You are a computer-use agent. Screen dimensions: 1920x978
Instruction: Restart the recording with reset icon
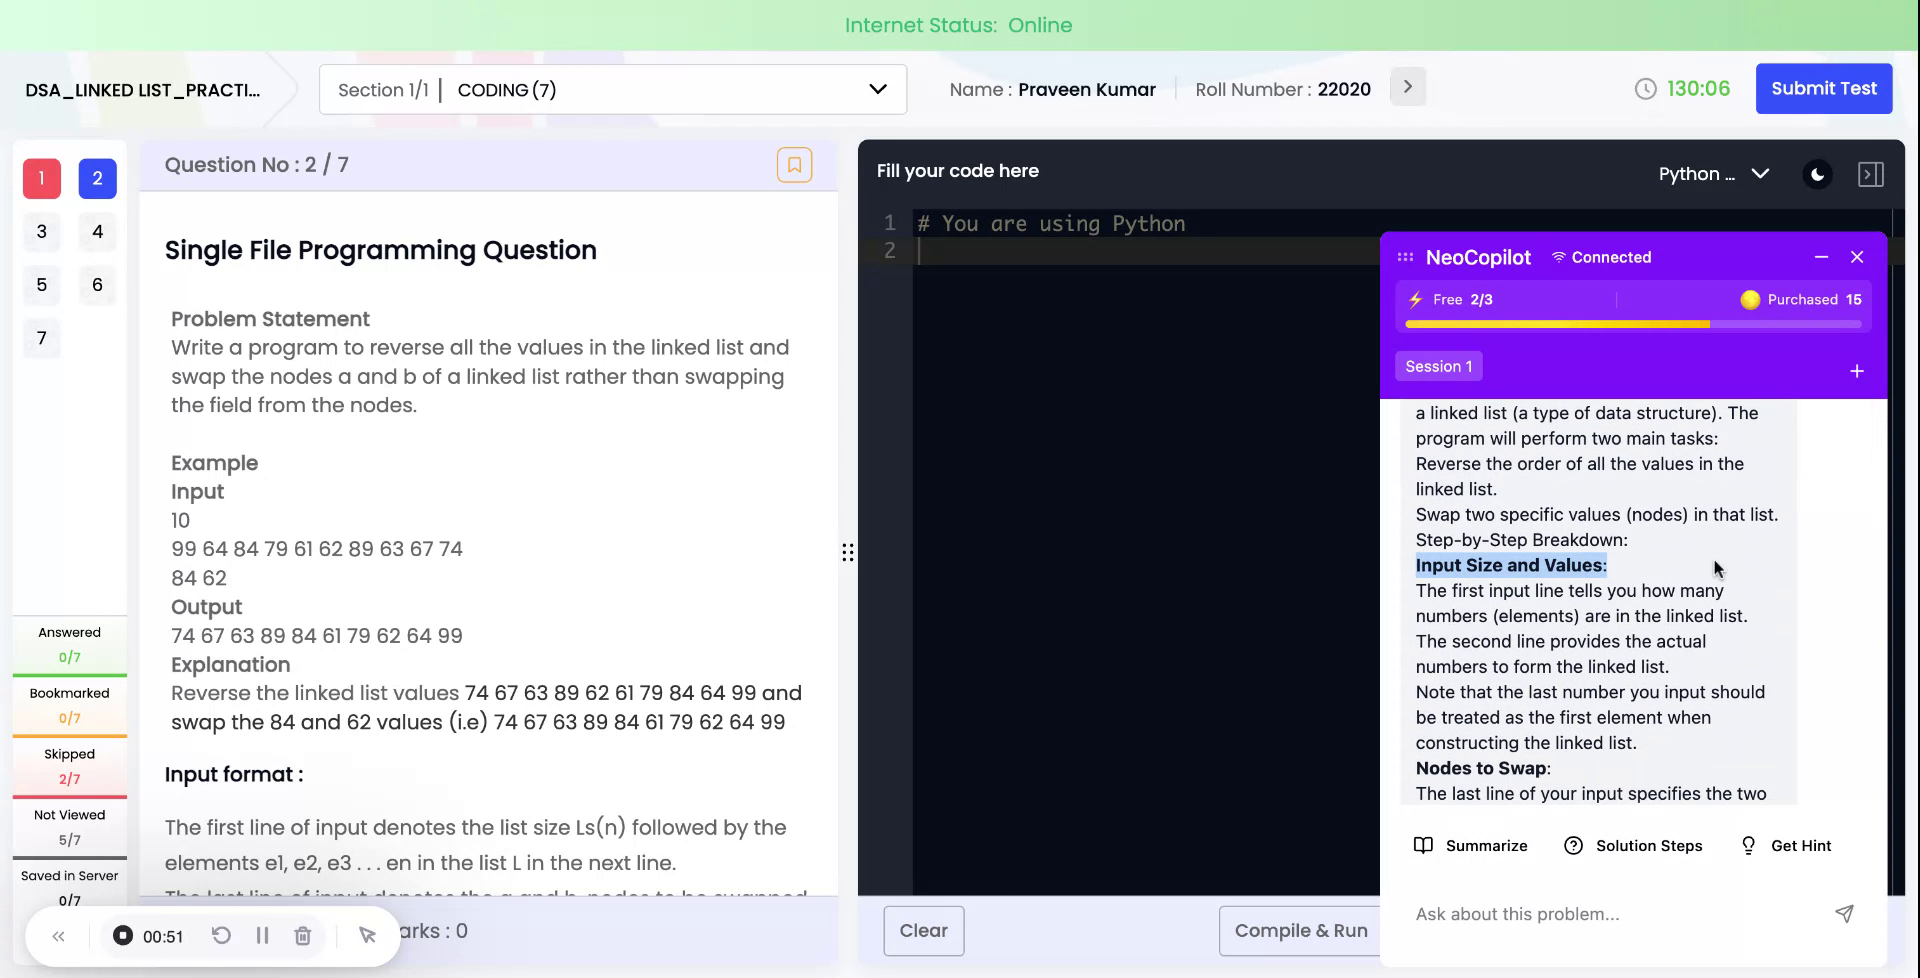click(x=222, y=935)
